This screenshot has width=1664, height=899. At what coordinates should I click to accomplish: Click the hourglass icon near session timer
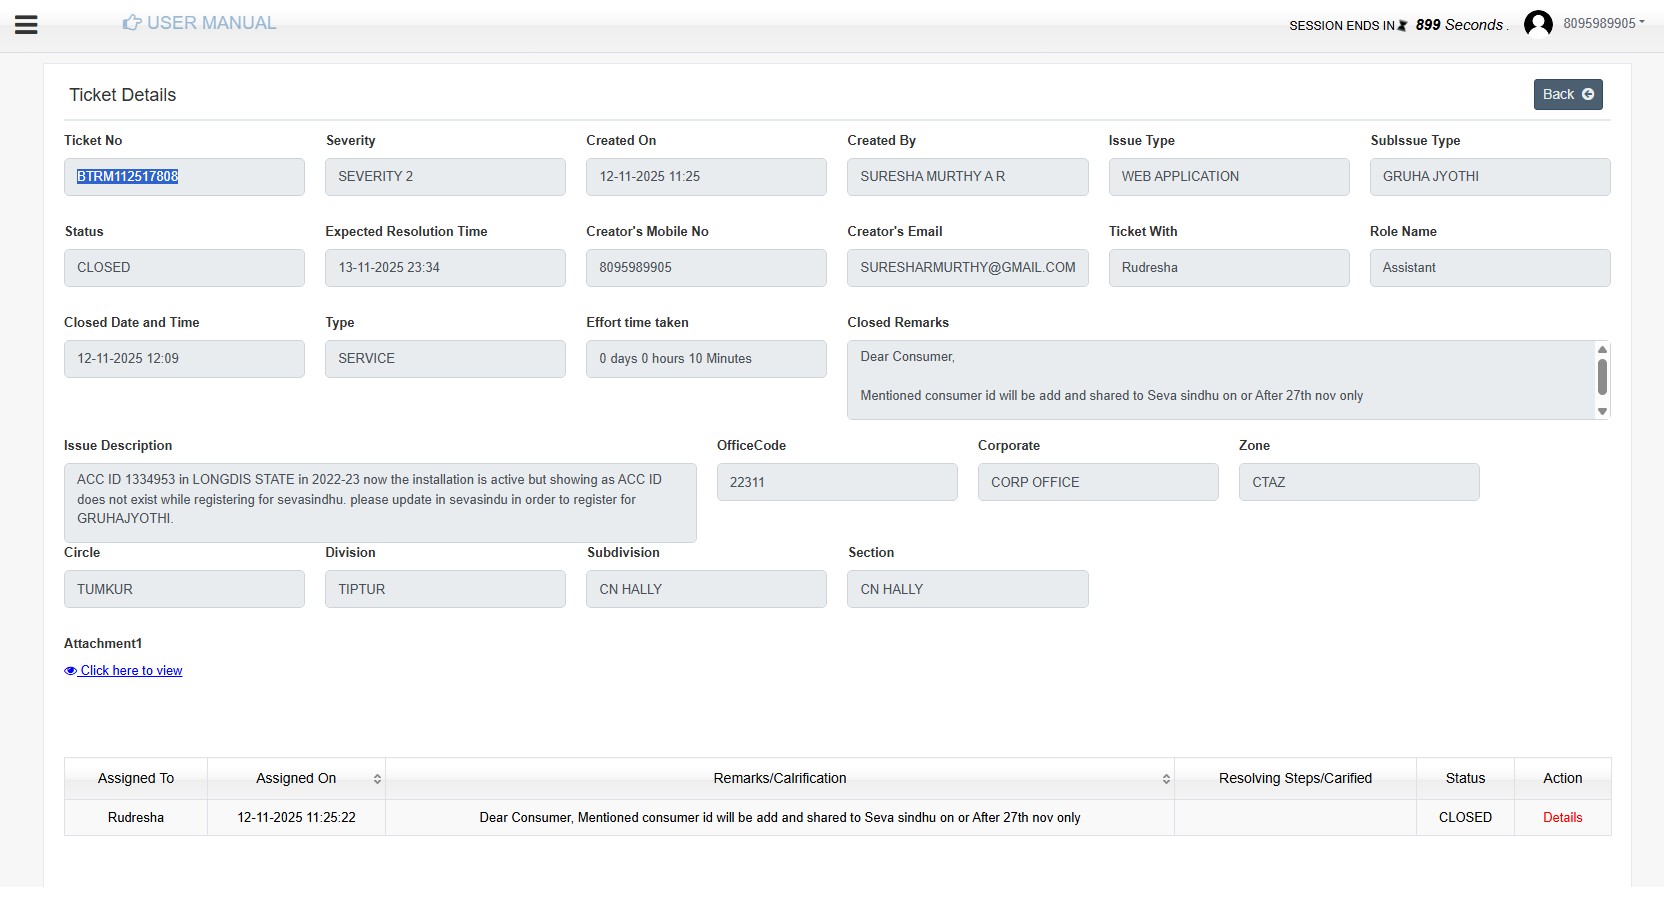point(1402,26)
